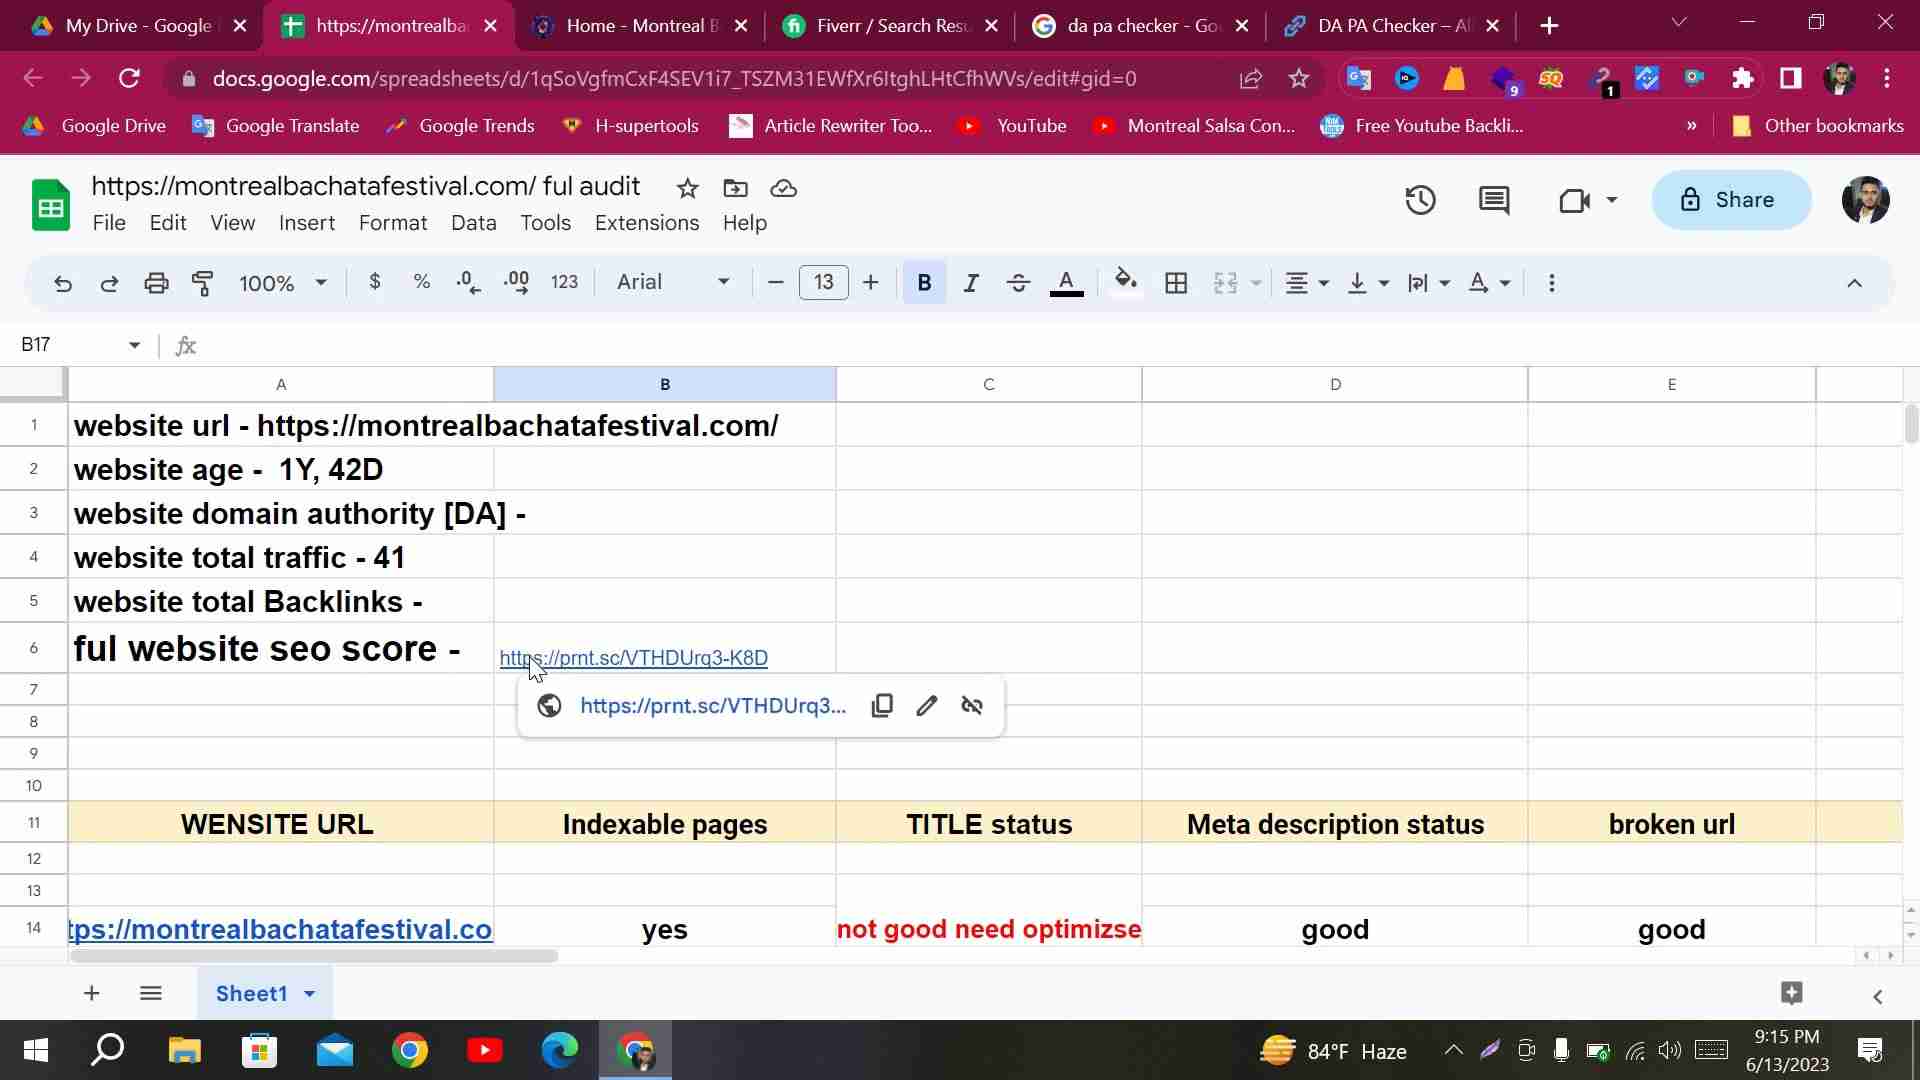Toggle italic formatting
This screenshot has width=1920, height=1080.
pyautogui.click(x=970, y=283)
